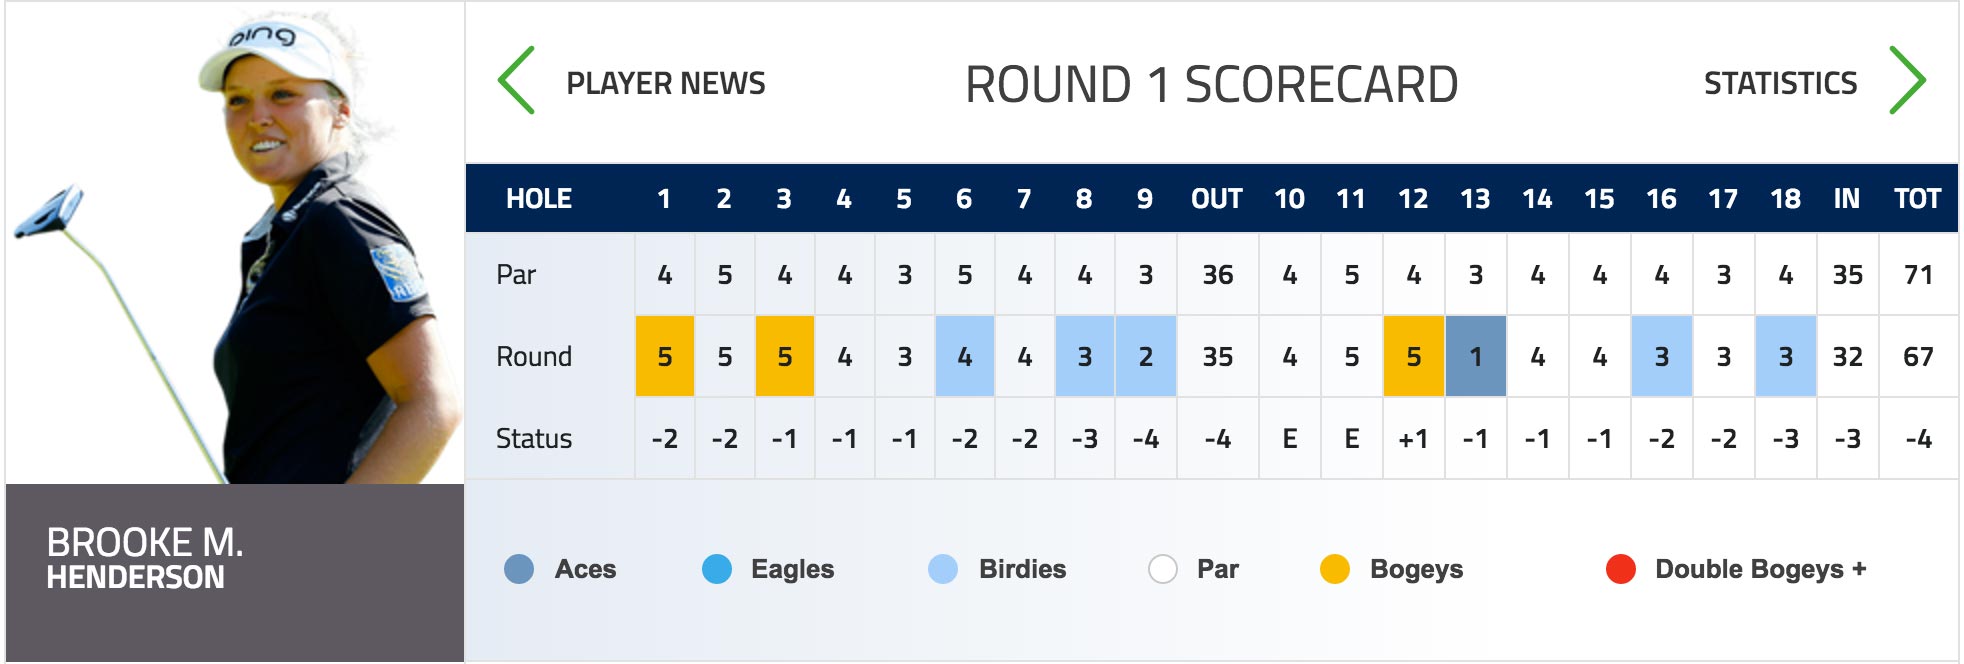This screenshot has height=664, width=1964.
Task: Open the Player News panel
Action: (665, 83)
